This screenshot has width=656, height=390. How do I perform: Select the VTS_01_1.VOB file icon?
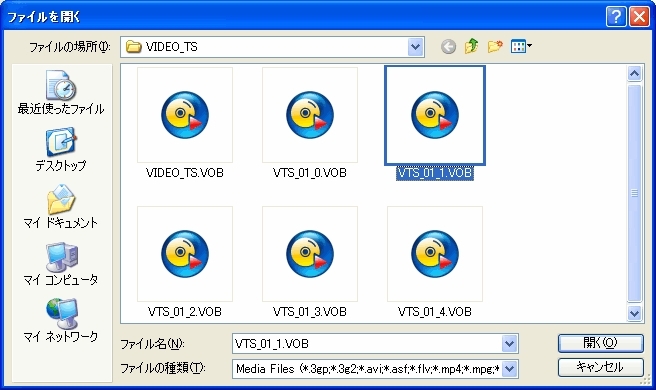click(435, 115)
